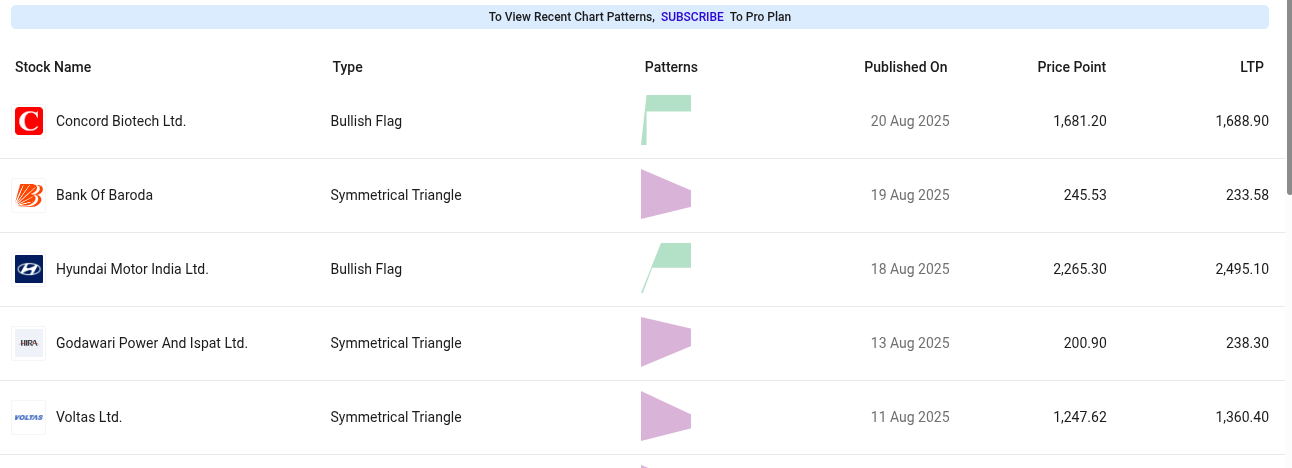
Task: Open Voltas symmetrical triangle pattern thumbnail
Action: (666, 416)
